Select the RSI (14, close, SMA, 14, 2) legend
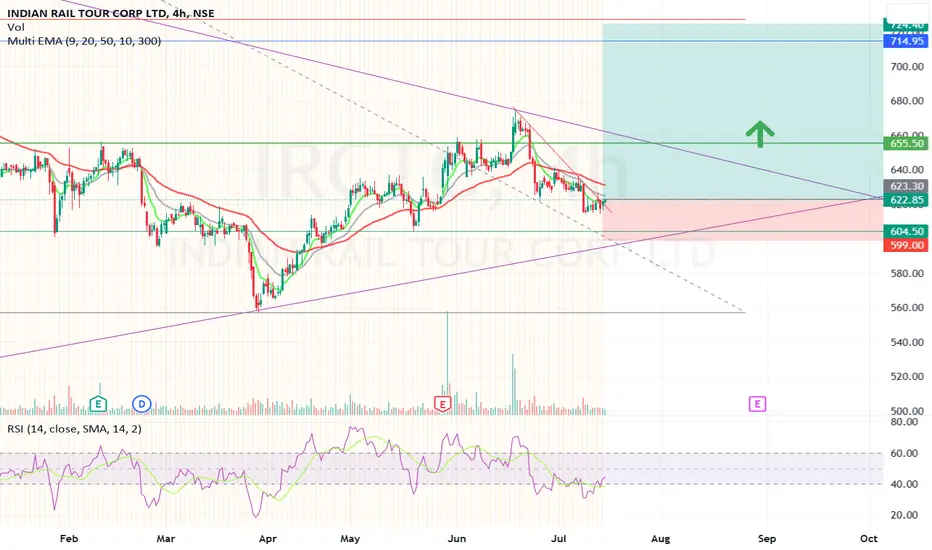This screenshot has width=932, height=550. click(74, 429)
